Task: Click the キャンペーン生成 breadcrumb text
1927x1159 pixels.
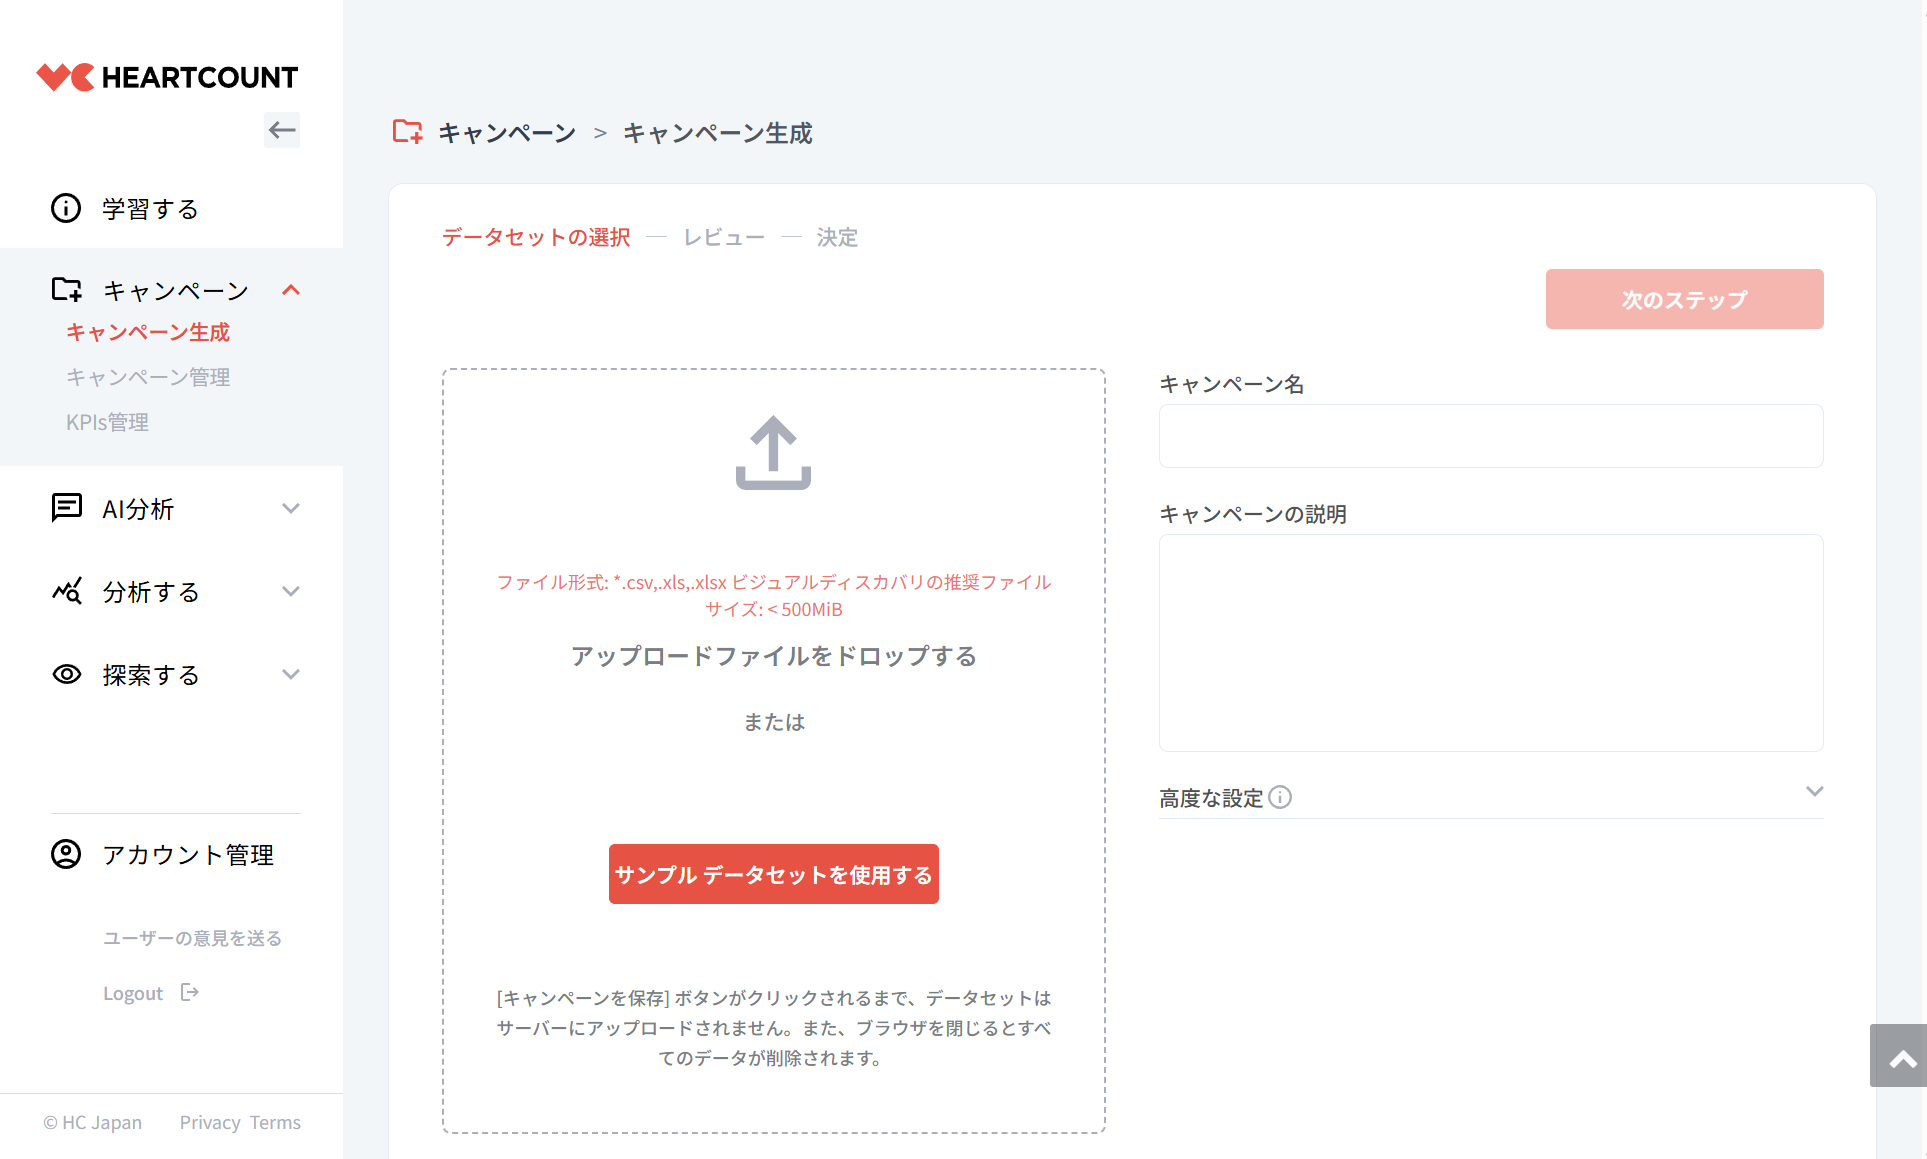Action: click(717, 133)
